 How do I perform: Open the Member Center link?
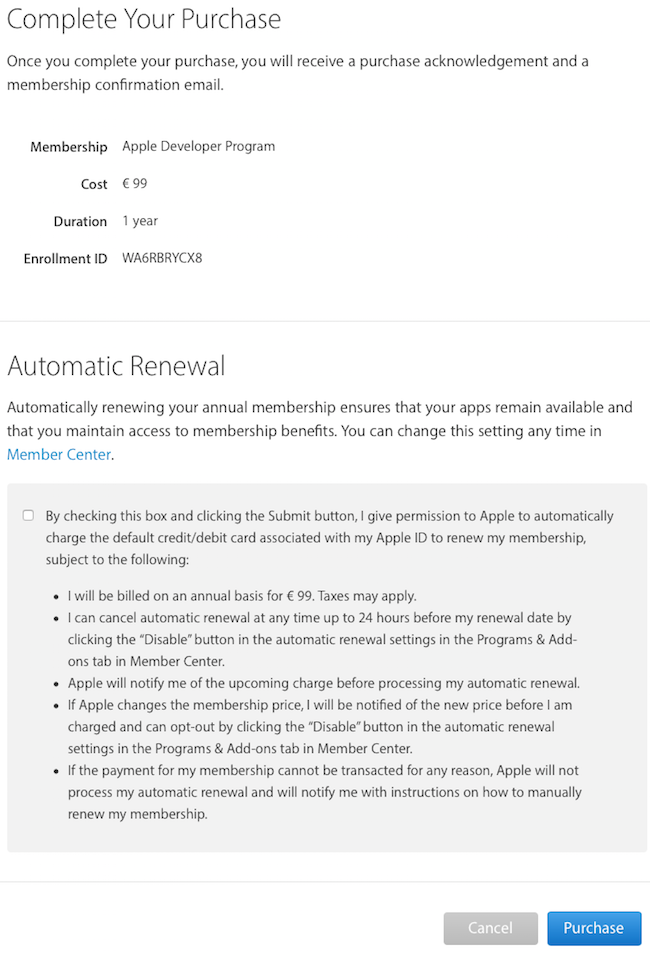tap(59, 454)
